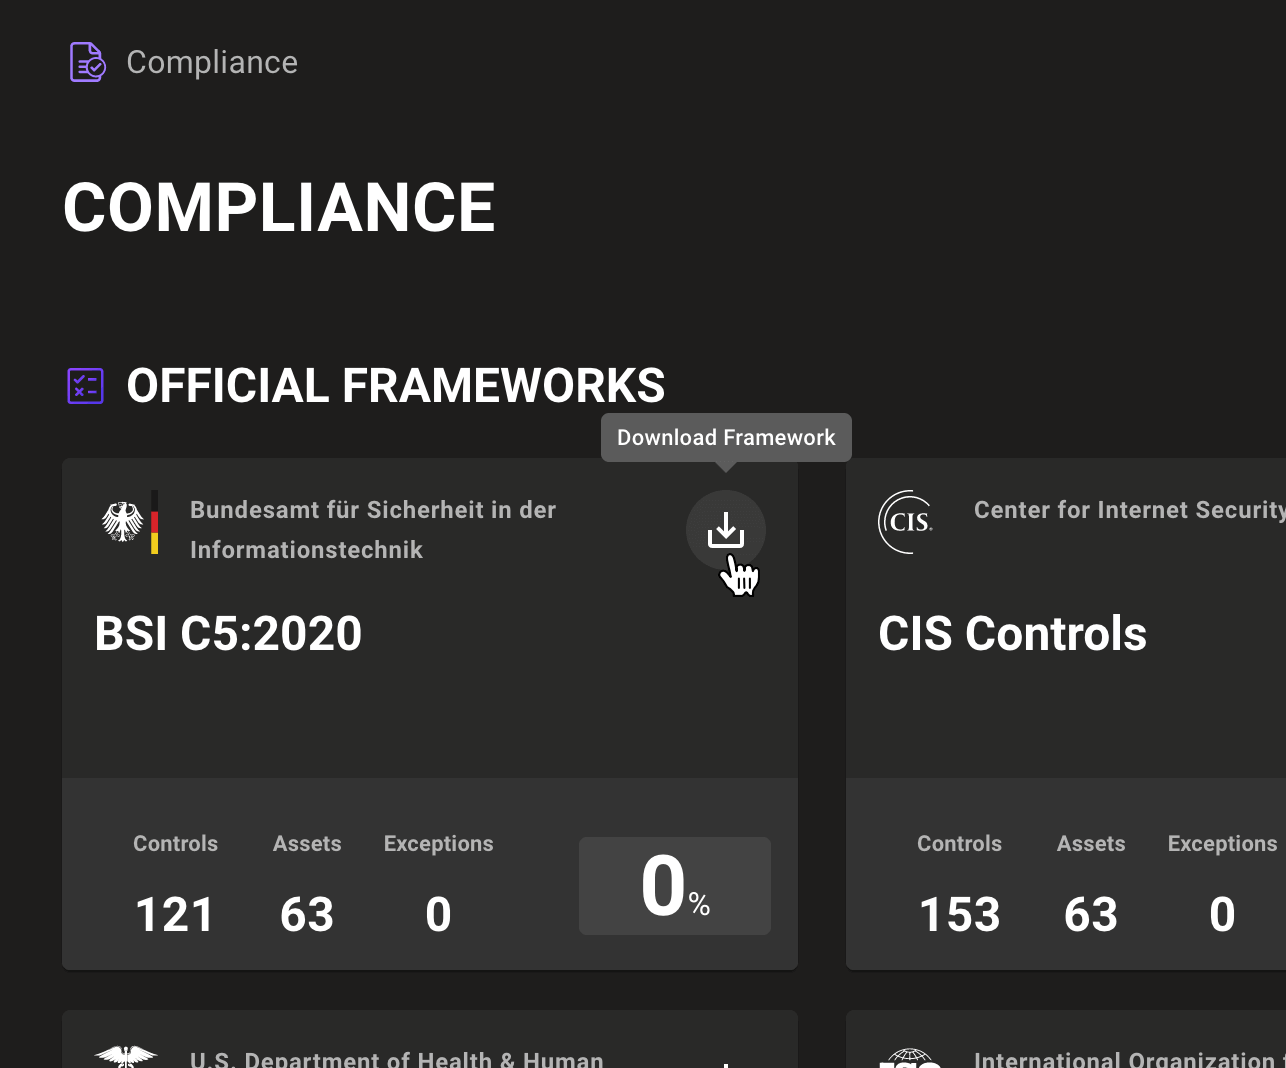Click the CIS circular logo
Viewport: 1286px width, 1068px height.
pyautogui.click(x=905, y=521)
